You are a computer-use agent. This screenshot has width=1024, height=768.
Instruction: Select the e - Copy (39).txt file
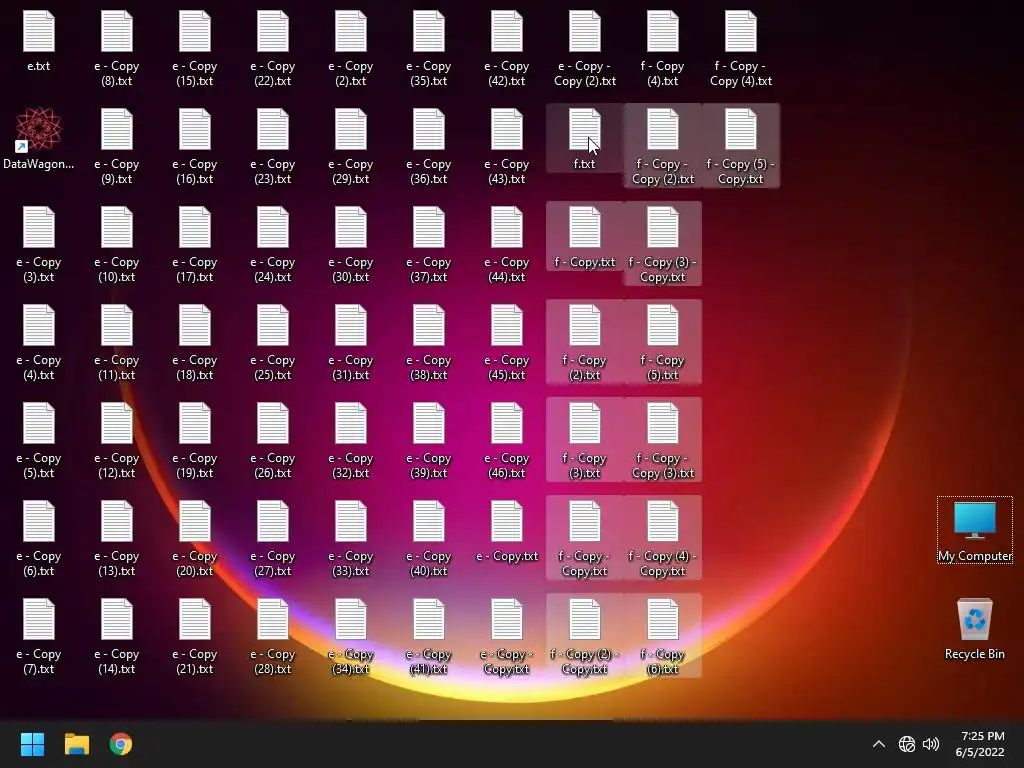pos(428,440)
